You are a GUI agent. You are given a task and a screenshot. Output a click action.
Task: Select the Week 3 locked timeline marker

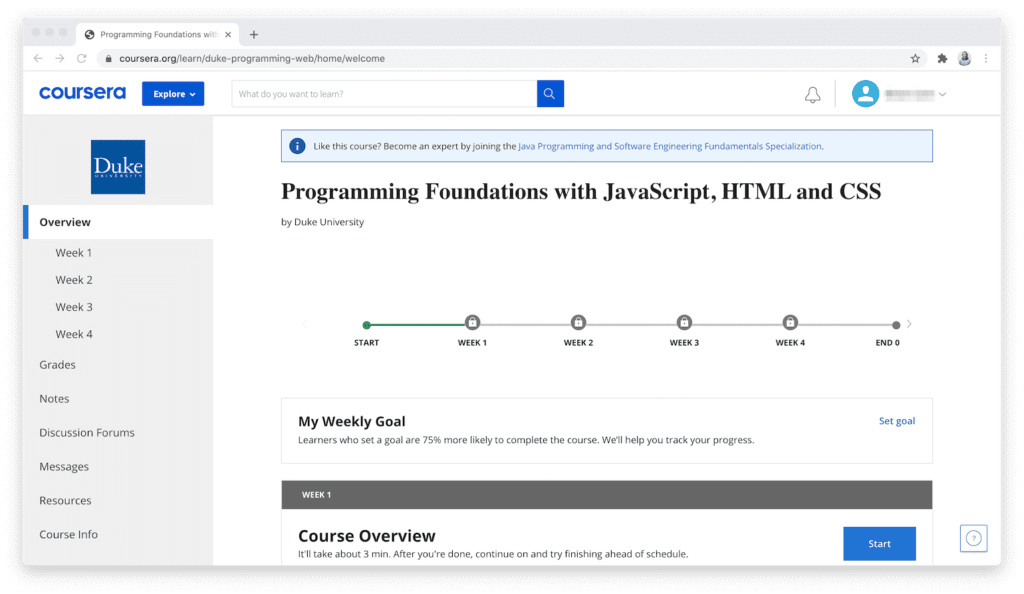pyautogui.click(x=684, y=322)
